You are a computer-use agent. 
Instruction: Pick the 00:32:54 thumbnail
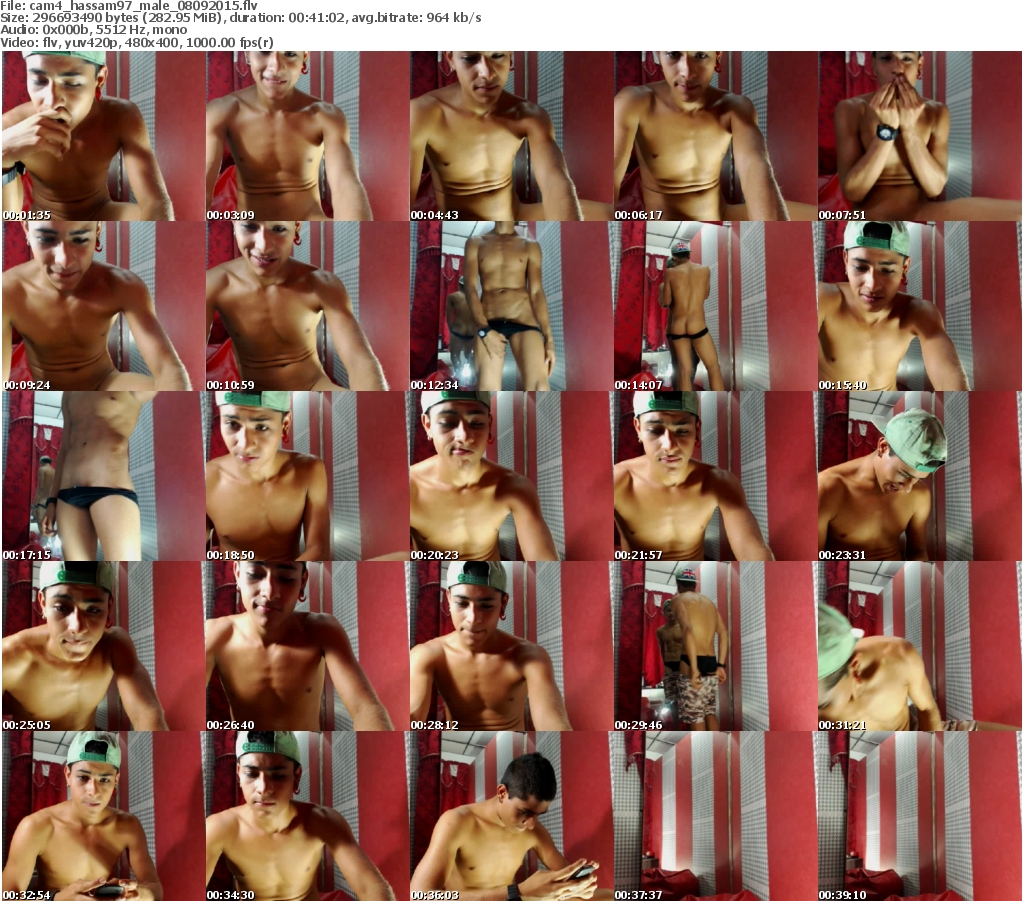point(104,816)
